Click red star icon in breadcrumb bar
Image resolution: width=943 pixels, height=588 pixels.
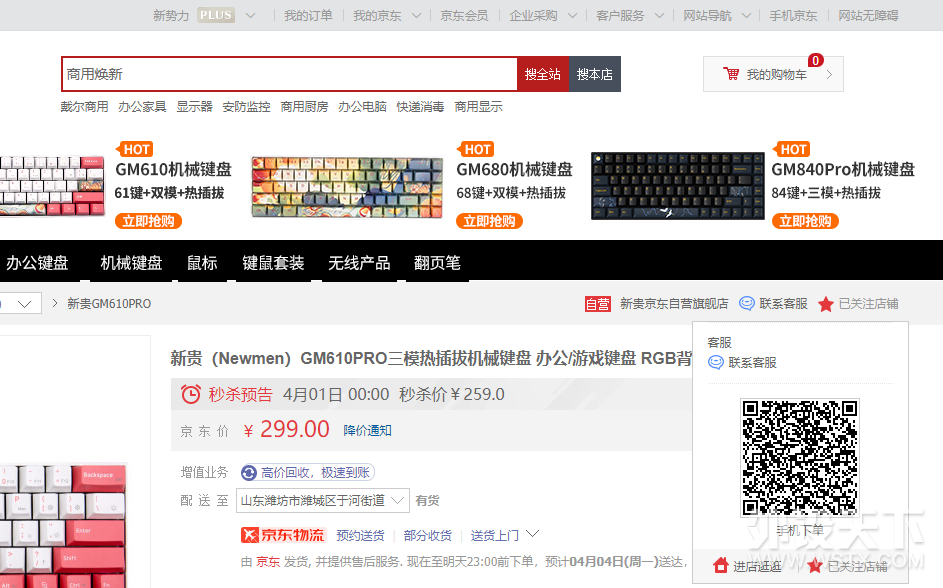(x=826, y=304)
